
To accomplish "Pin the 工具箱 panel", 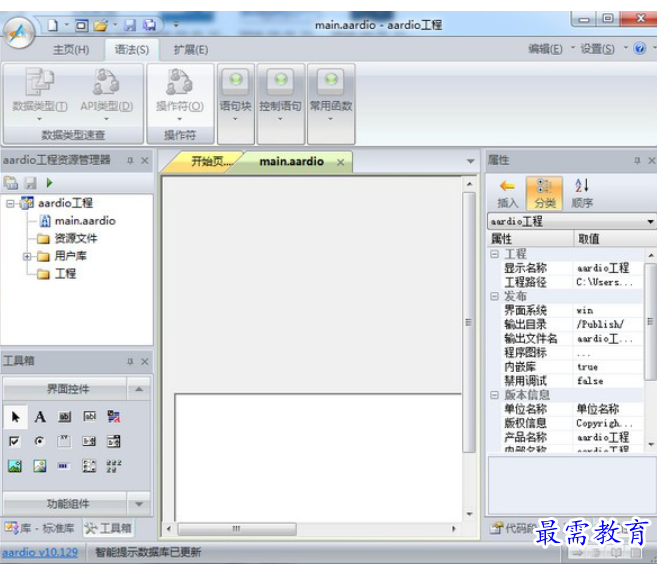I will (x=130, y=361).
